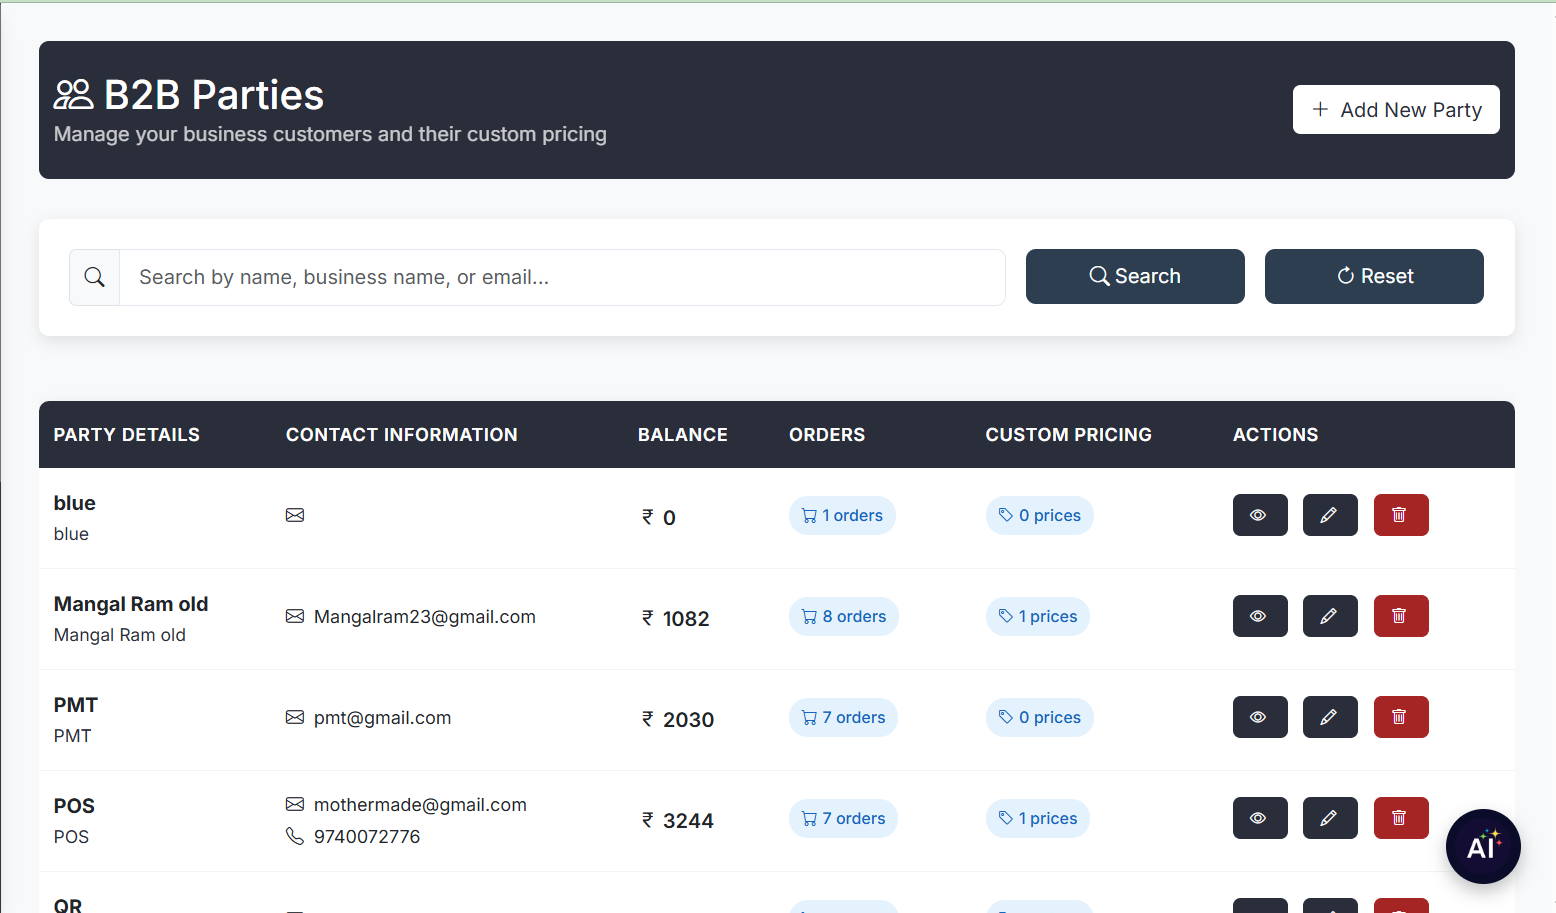The width and height of the screenshot is (1556, 913).
Task: Click the Balance column header
Action: (x=682, y=435)
